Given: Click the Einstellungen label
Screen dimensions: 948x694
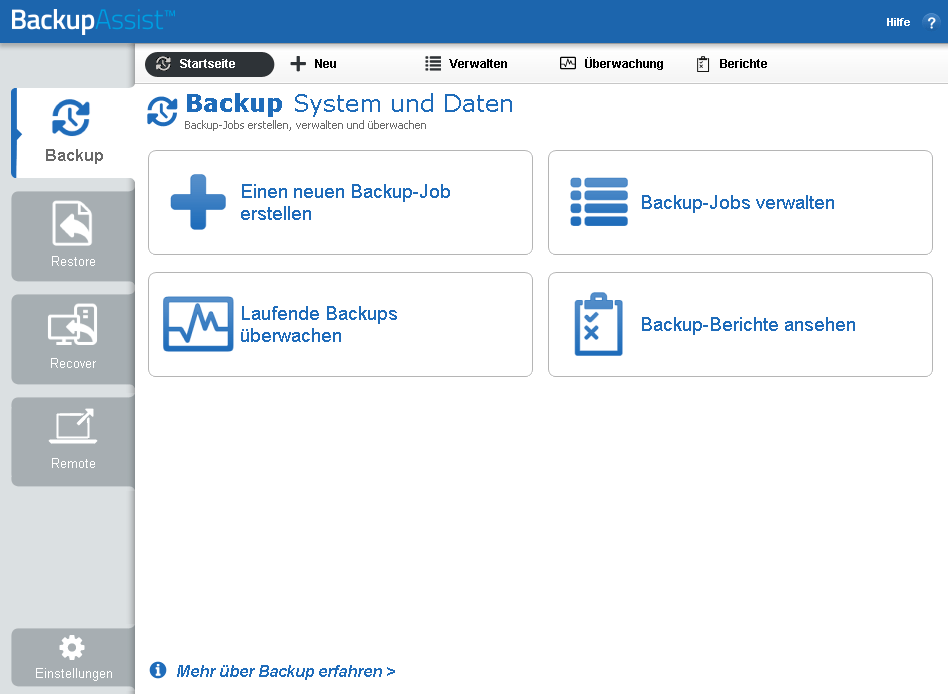Looking at the screenshot, I should pyautogui.click(x=74, y=673).
